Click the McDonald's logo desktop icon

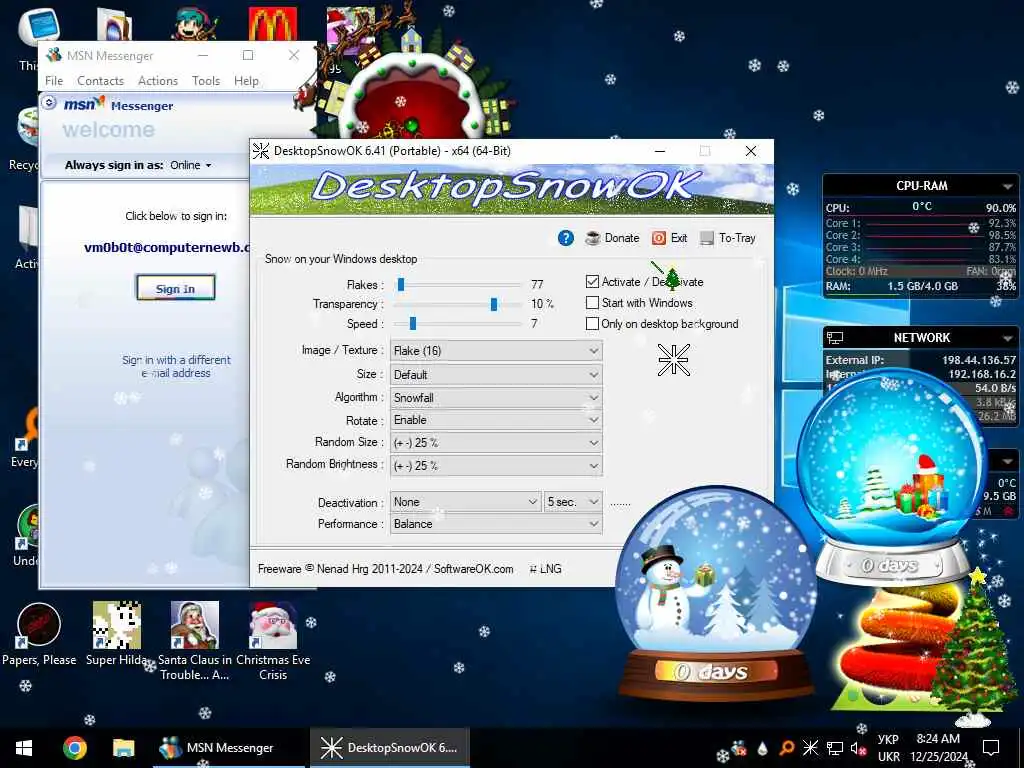click(273, 24)
